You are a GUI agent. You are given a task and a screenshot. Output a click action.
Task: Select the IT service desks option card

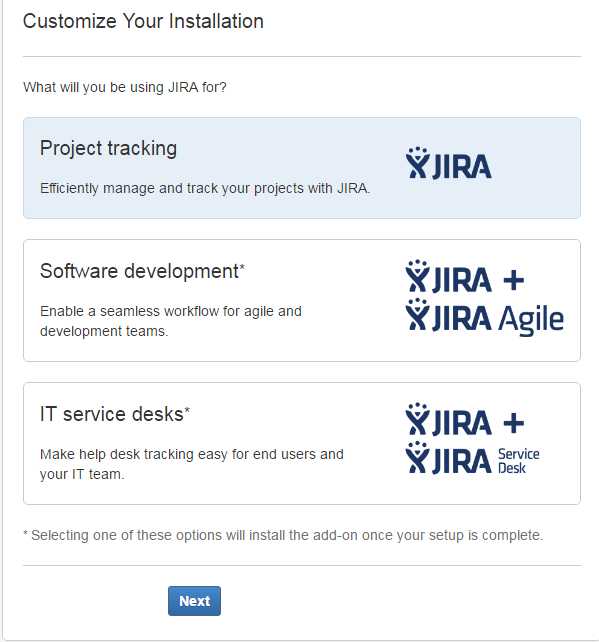[x=302, y=443]
